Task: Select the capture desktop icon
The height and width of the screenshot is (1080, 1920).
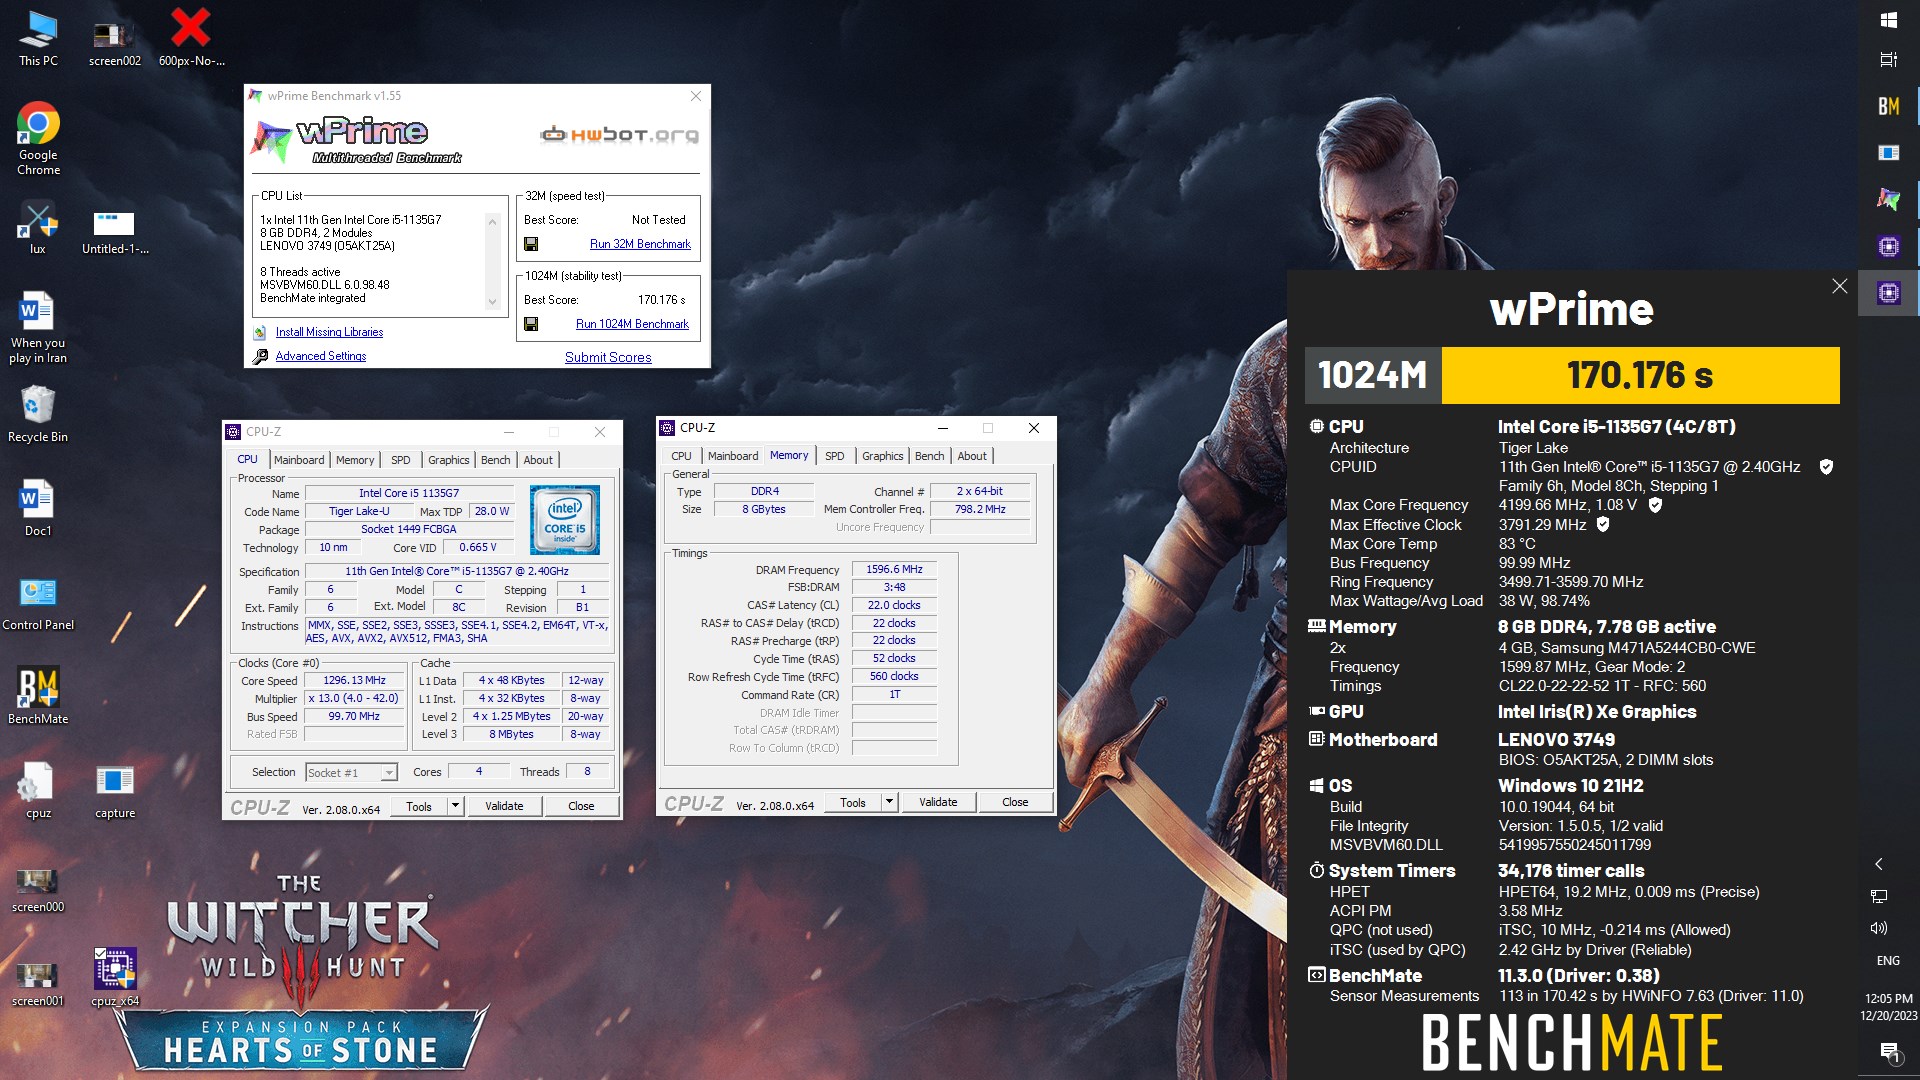Action: click(x=114, y=790)
